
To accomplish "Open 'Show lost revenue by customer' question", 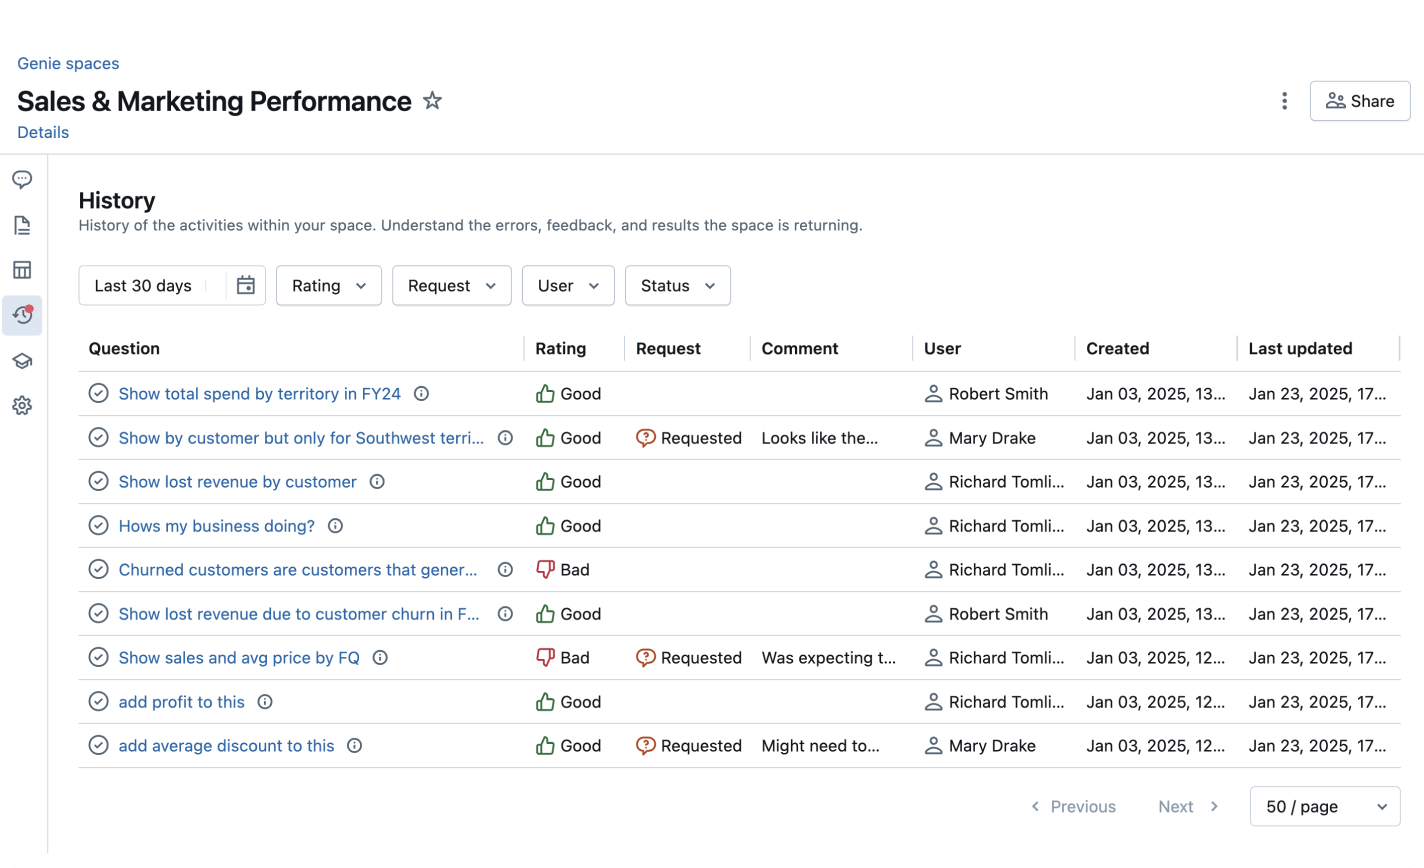I will (237, 482).
